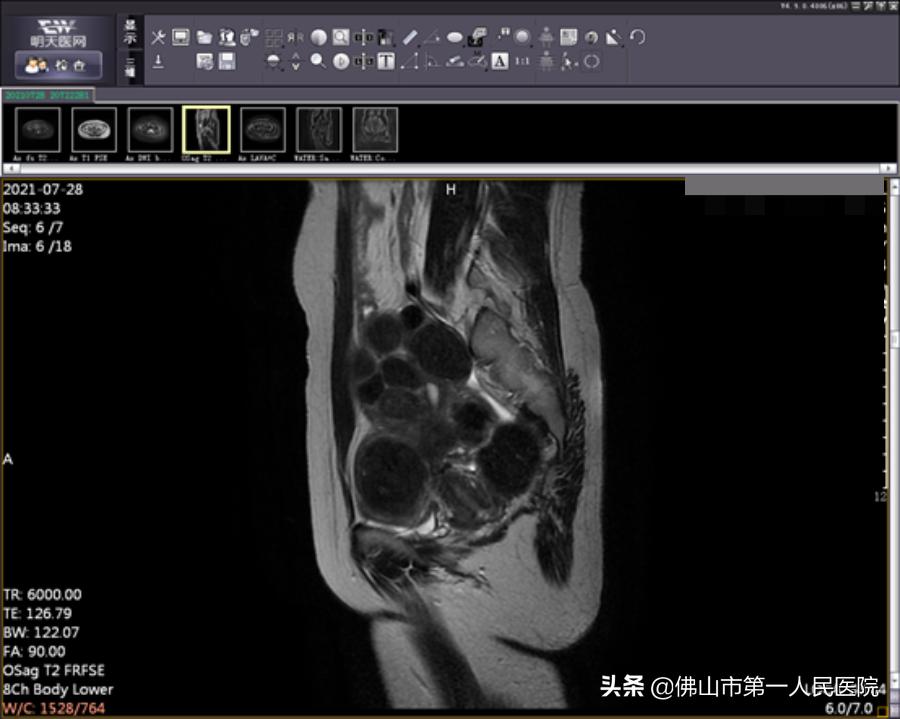Click the head profile icon
The height and width of the screenshot is (719, 900).
click(591, 38)
